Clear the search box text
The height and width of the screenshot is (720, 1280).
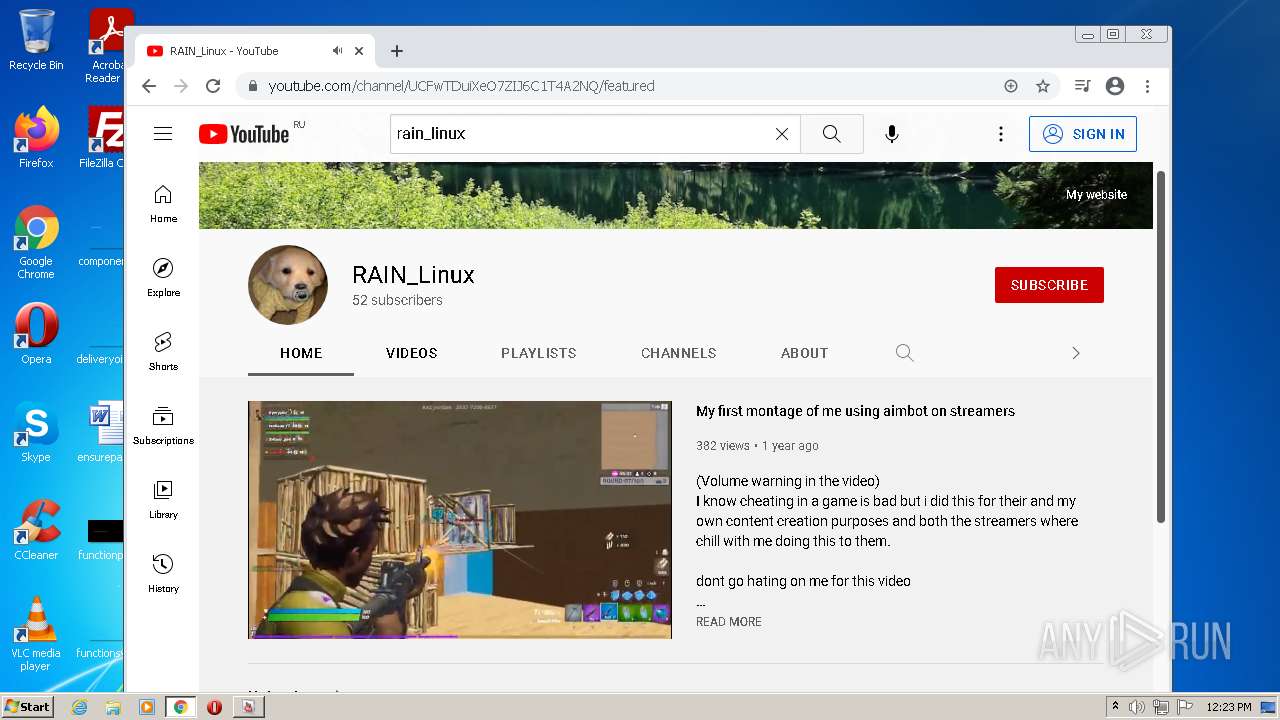(x=782, y=134)
